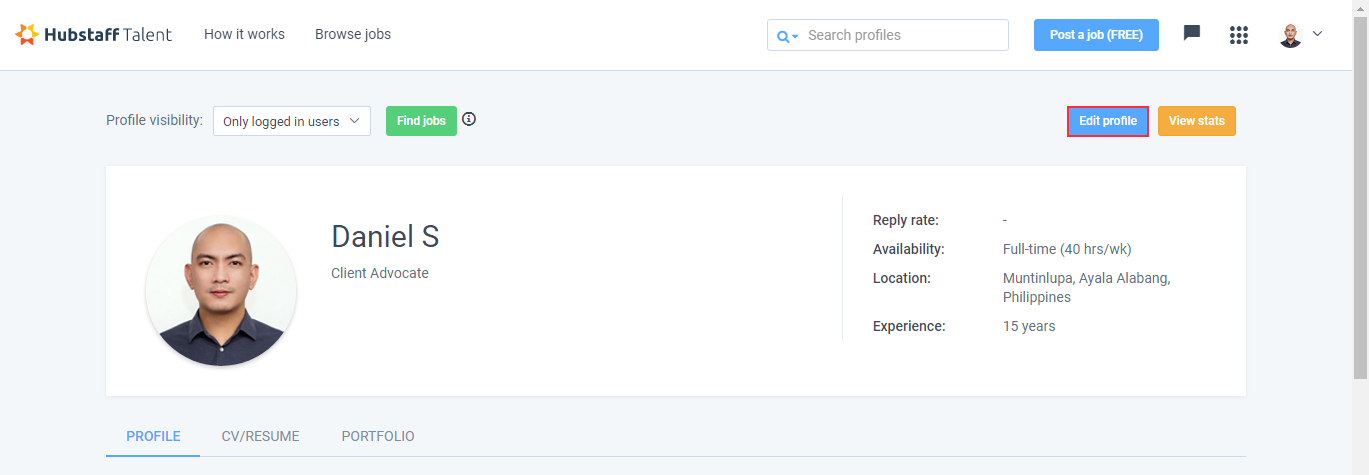Image resolution: width=1369 pixels, height=475 pixels.
Task: Select the PROFILE tab
Action: 153,436
